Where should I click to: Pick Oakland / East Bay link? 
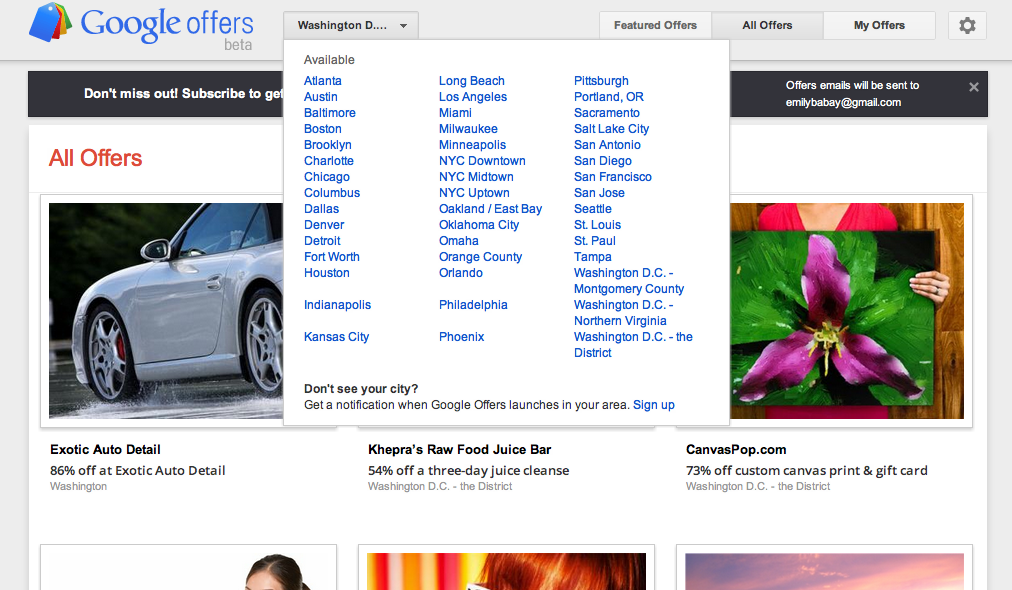tap(491, 209)
